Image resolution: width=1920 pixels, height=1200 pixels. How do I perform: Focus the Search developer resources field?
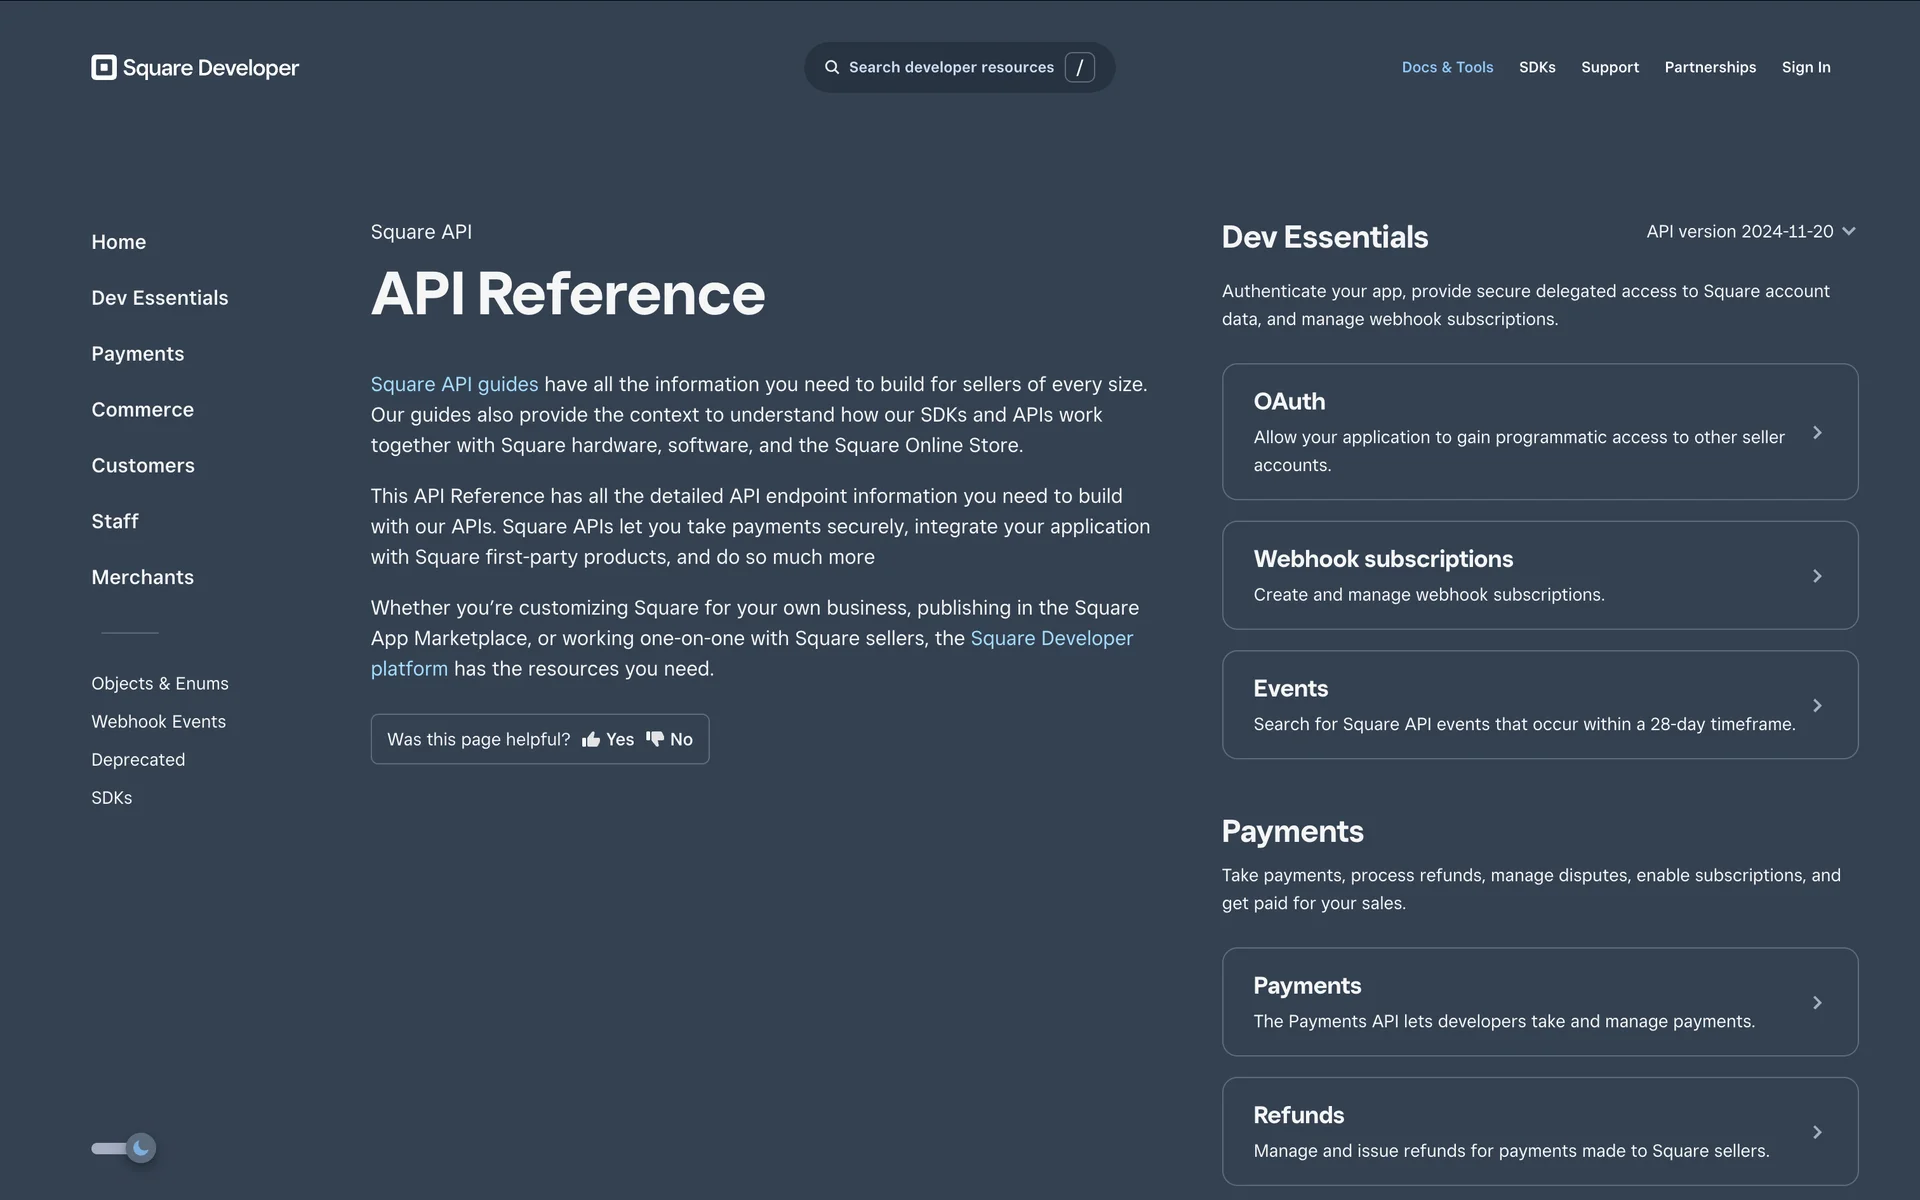[x=950, y=67]
